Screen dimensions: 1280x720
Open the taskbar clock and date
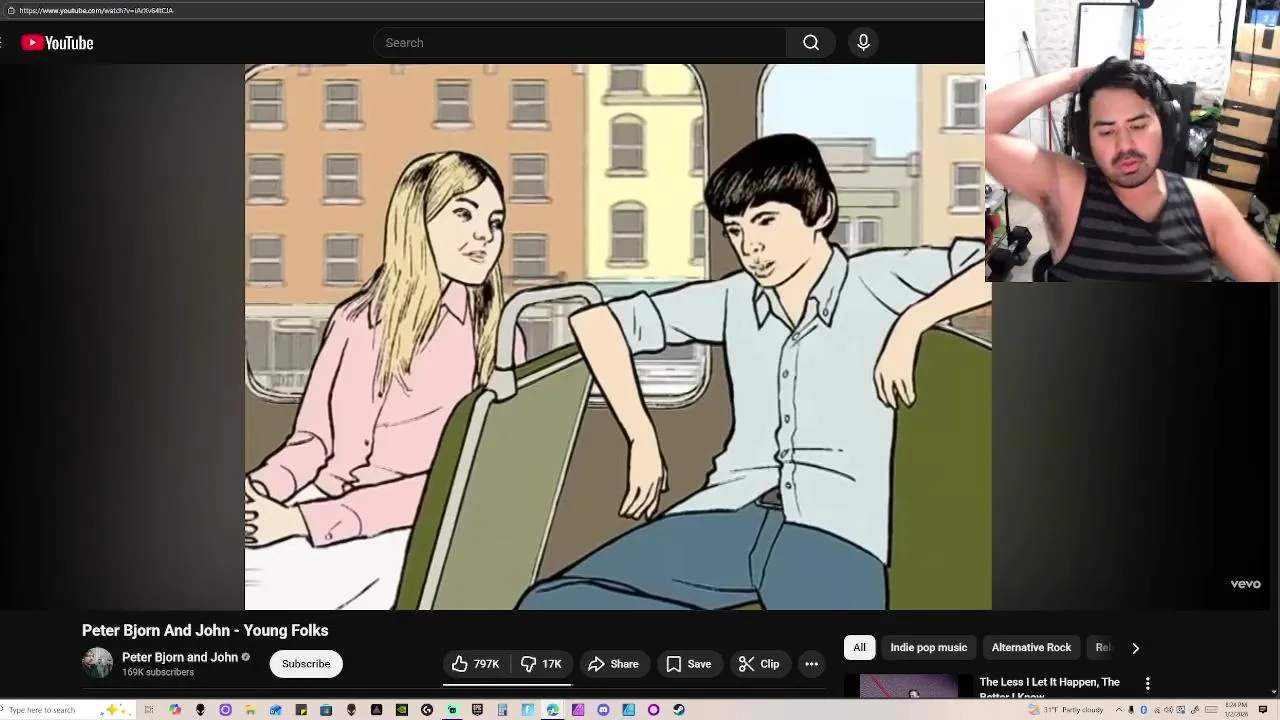tap(1236, 710)
